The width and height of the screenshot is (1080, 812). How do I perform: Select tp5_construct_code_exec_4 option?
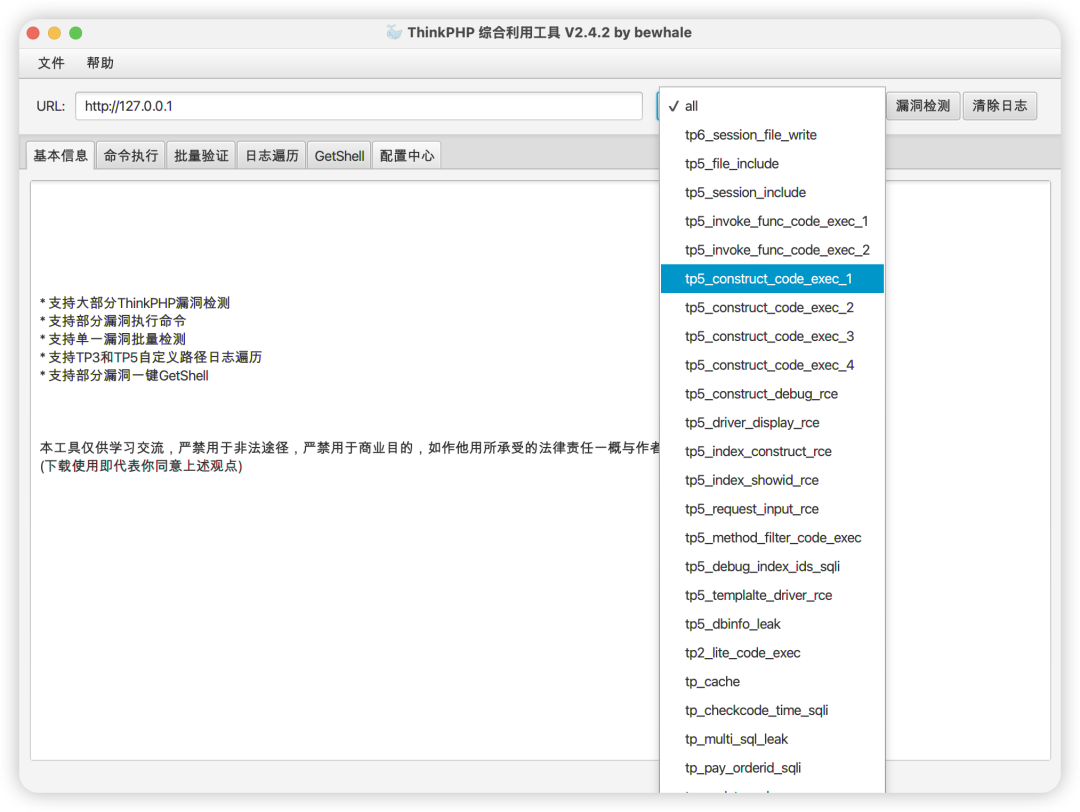coord(772,365)
